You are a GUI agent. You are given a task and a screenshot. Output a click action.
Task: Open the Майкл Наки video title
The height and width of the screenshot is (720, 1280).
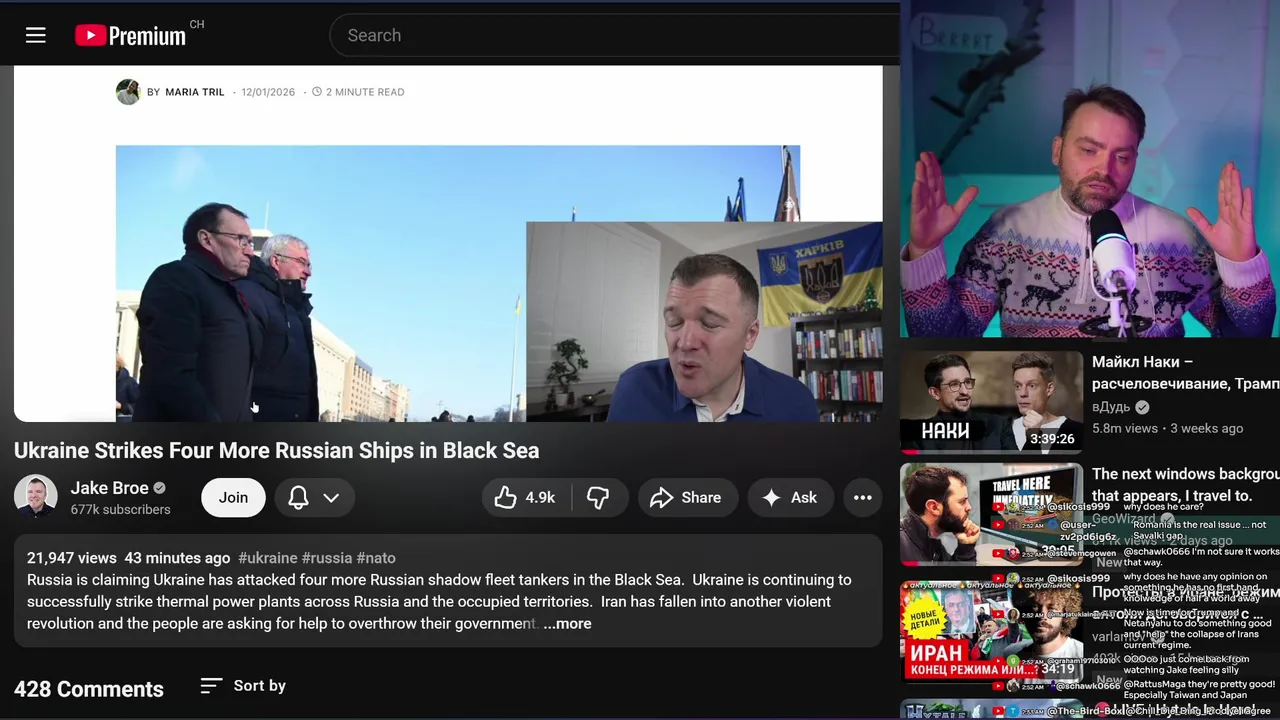coord(1185,373)
